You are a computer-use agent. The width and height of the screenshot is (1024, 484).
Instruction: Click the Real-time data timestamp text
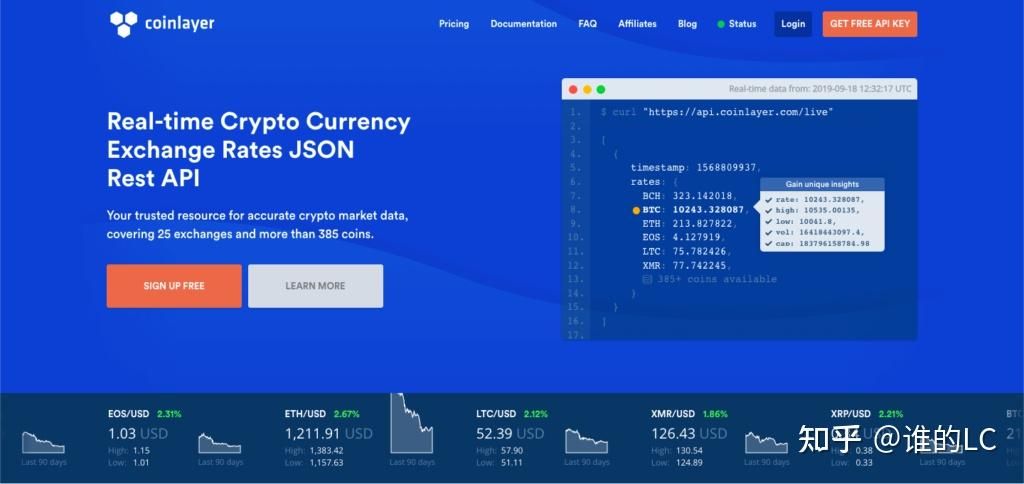(820, 89)
